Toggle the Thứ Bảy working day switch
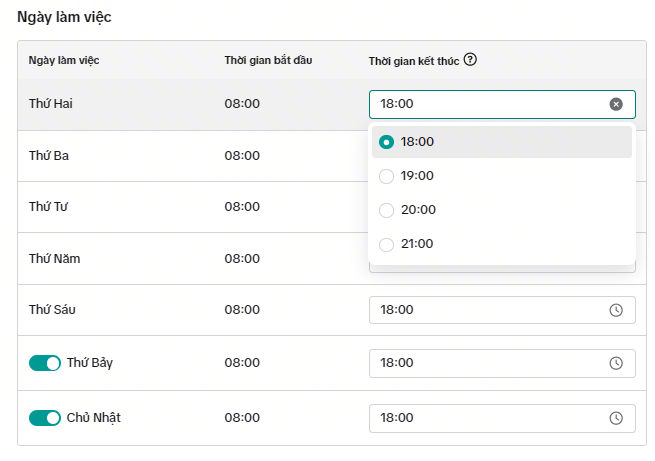The width and height of the screenshot is (655, 461). 45,363
